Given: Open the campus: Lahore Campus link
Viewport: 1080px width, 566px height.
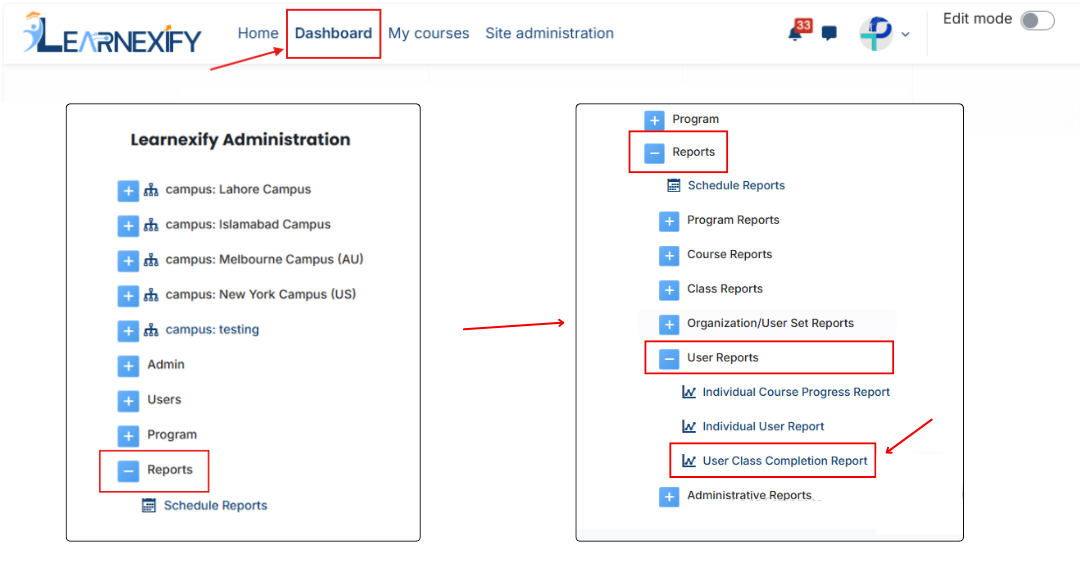Looking at the screenshot, I should (238, 189).
